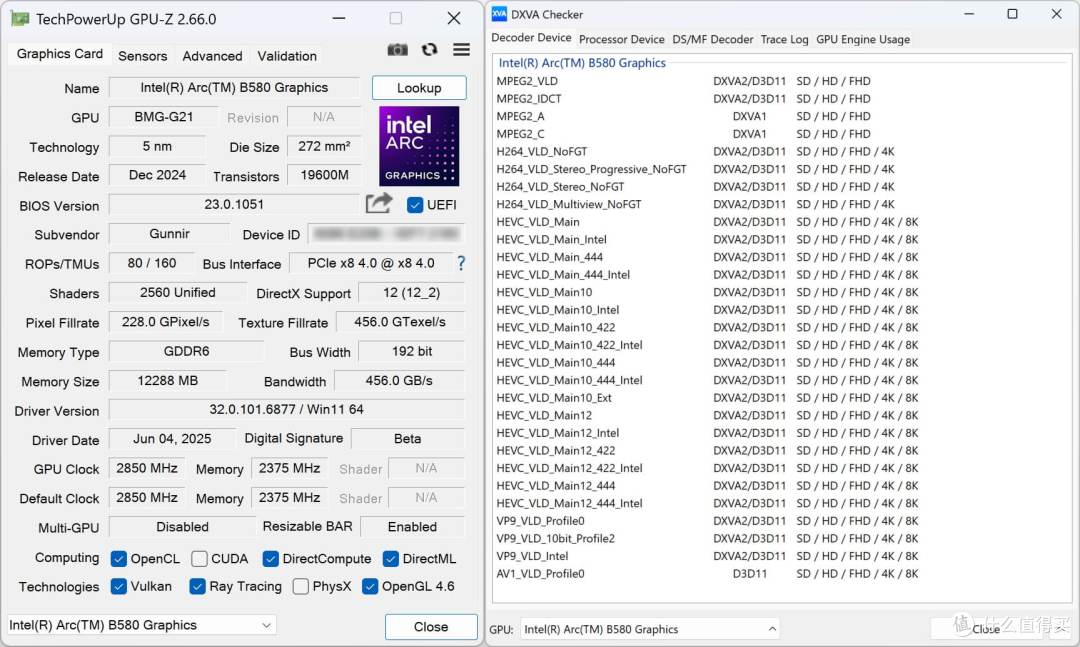Click the BIOS Version field 23.0.1051
1080x647 pixels.
point(234,205)
